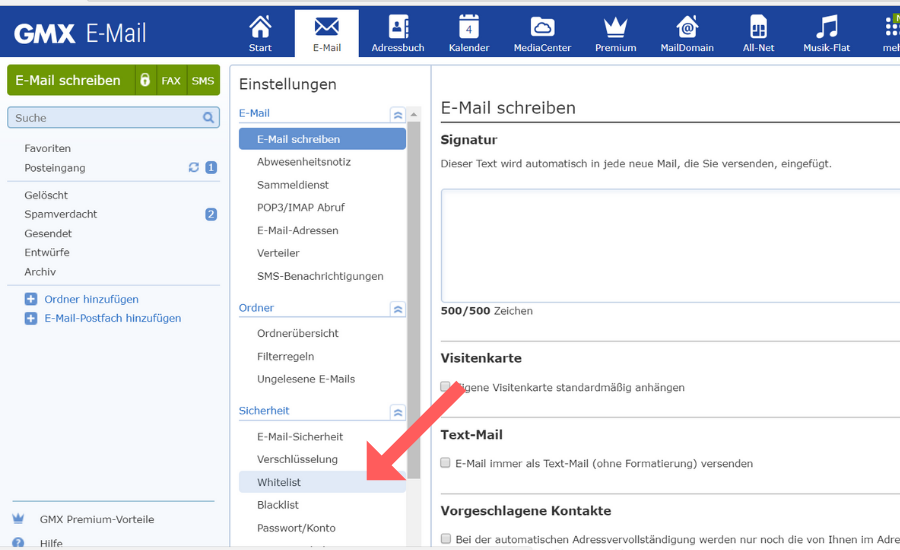Viewport: 900px width, 550px height.
Task: Click the All-Net SIM card icon
Action: tap(758, 28)
